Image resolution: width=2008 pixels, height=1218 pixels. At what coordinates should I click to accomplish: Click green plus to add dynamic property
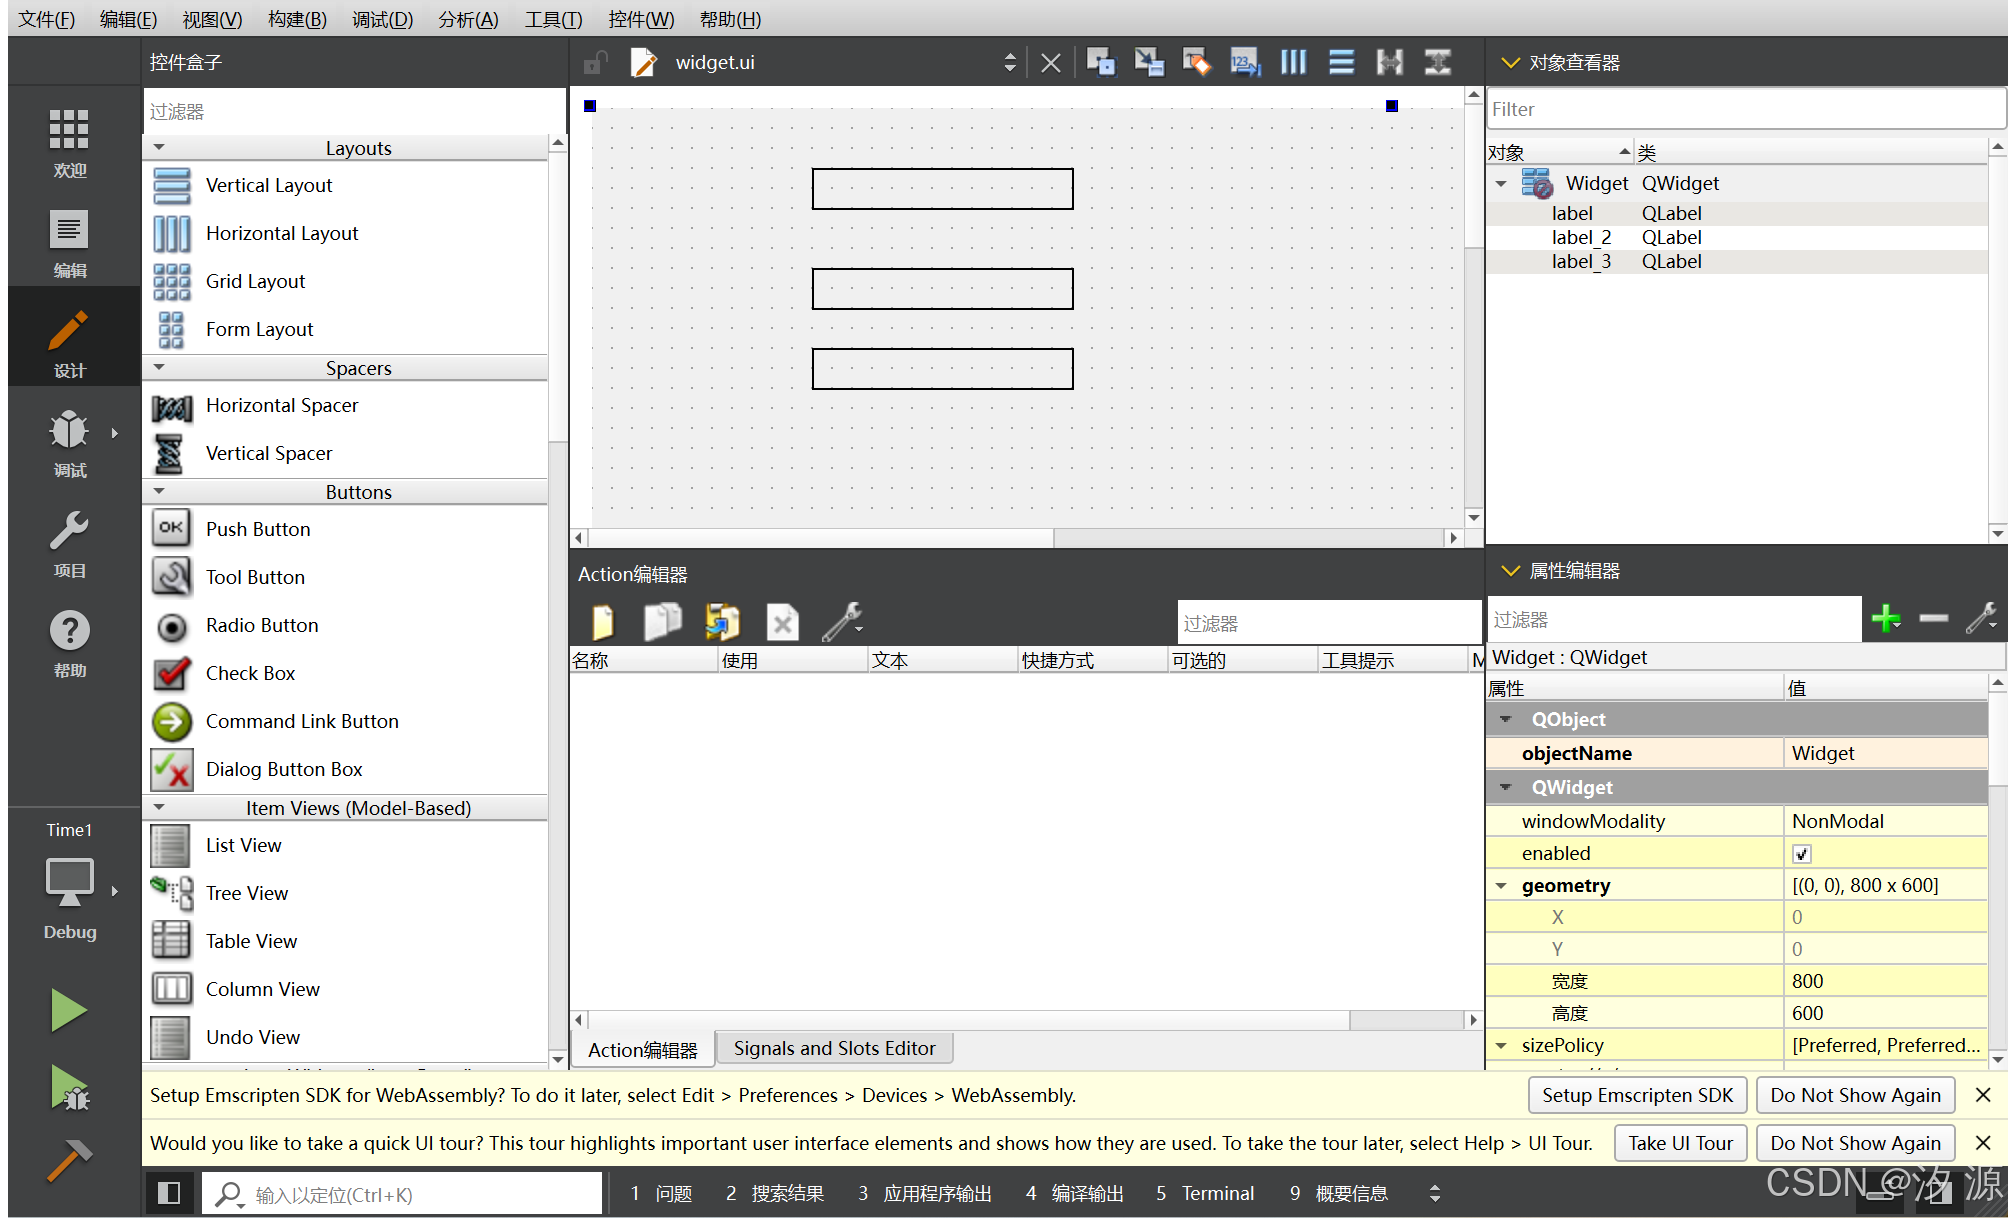1885,619
